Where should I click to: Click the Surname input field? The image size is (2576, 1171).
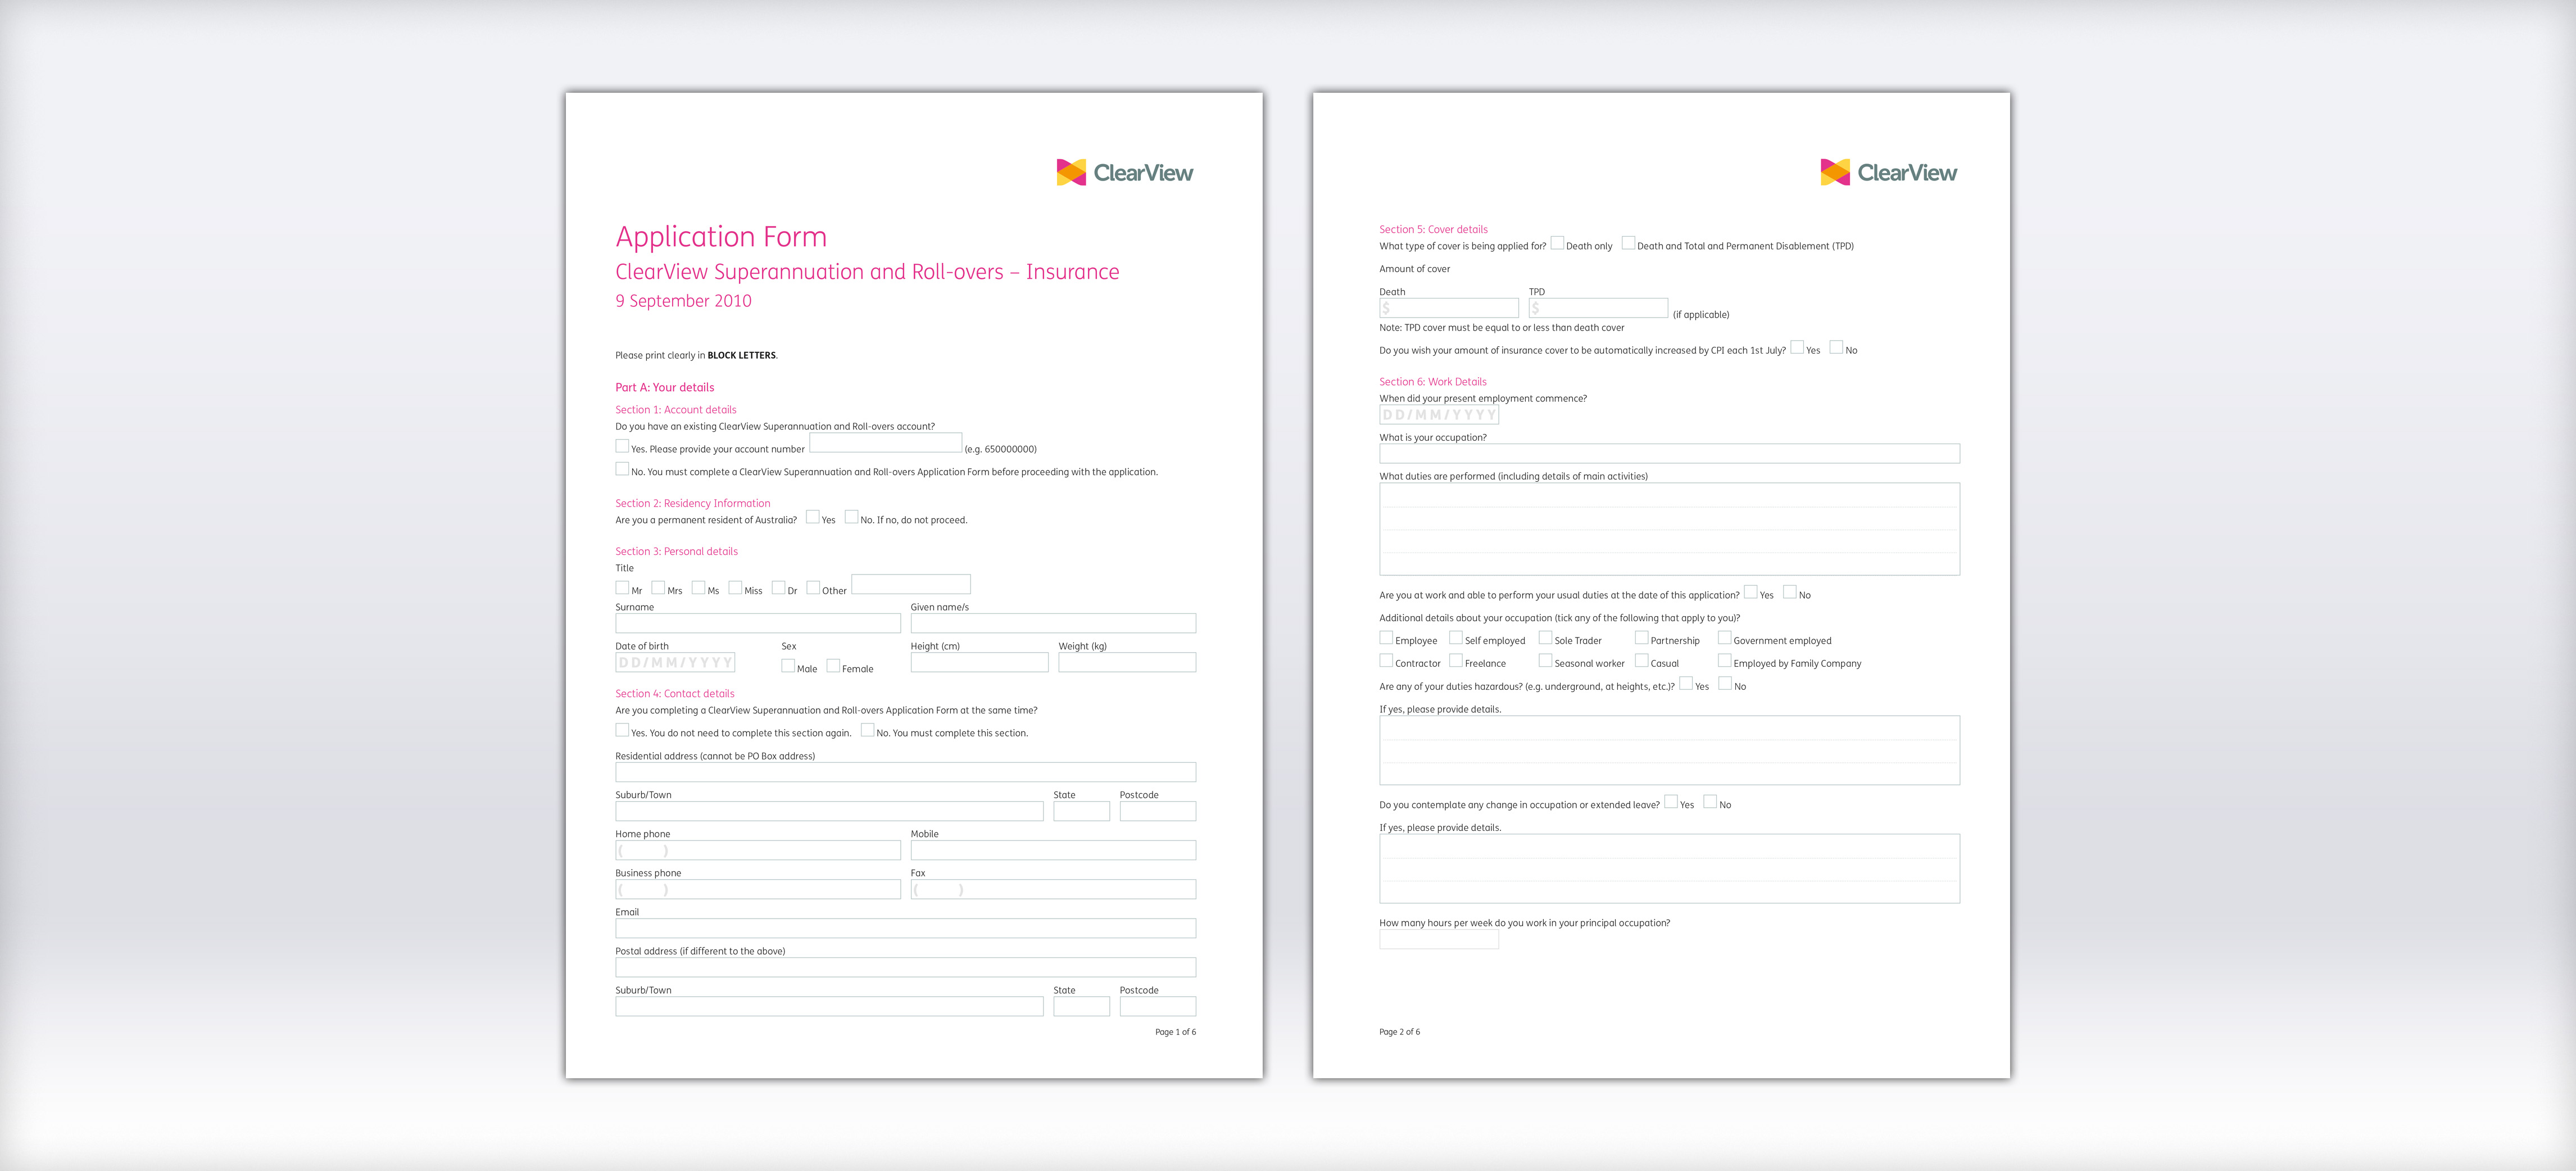(x=757, y=623)
